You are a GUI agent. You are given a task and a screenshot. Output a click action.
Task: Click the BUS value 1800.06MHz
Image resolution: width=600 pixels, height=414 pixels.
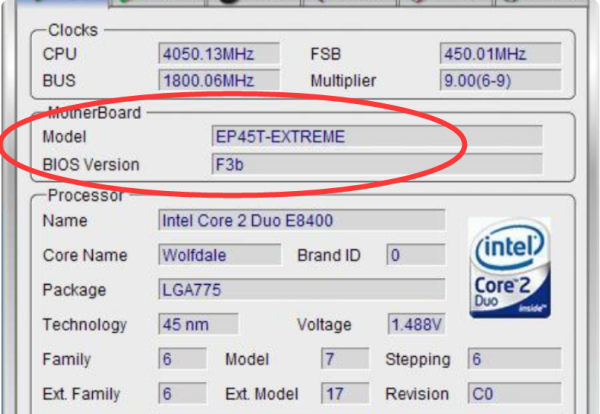(219, 80)
